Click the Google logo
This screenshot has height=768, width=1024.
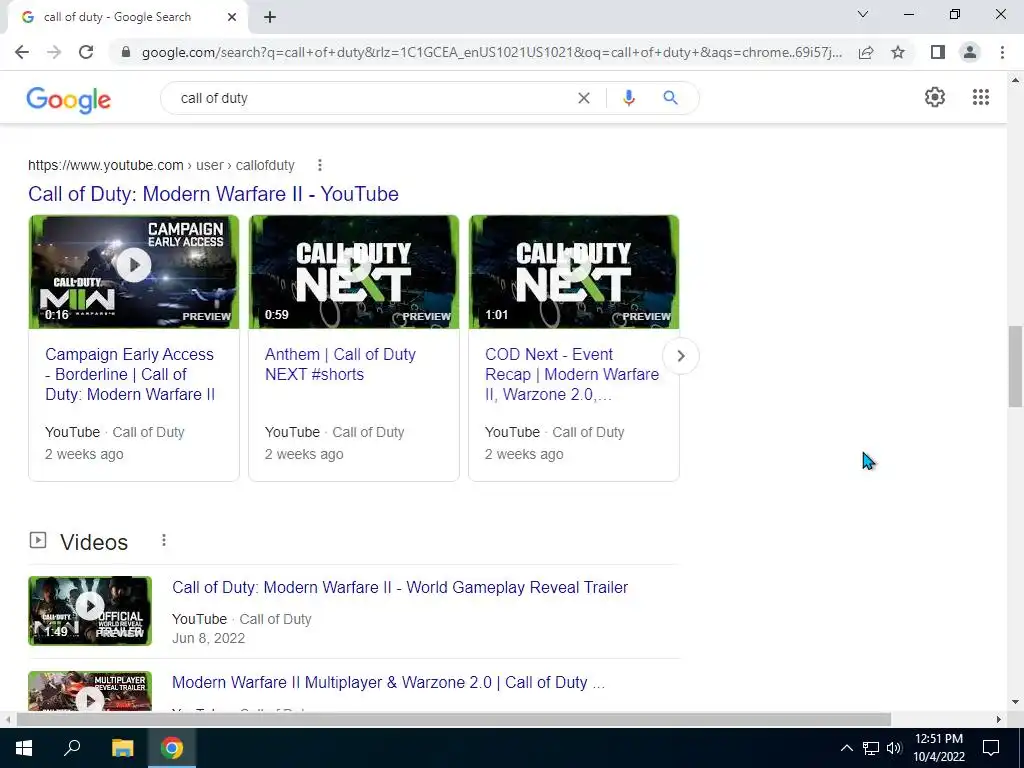[69, 99]
